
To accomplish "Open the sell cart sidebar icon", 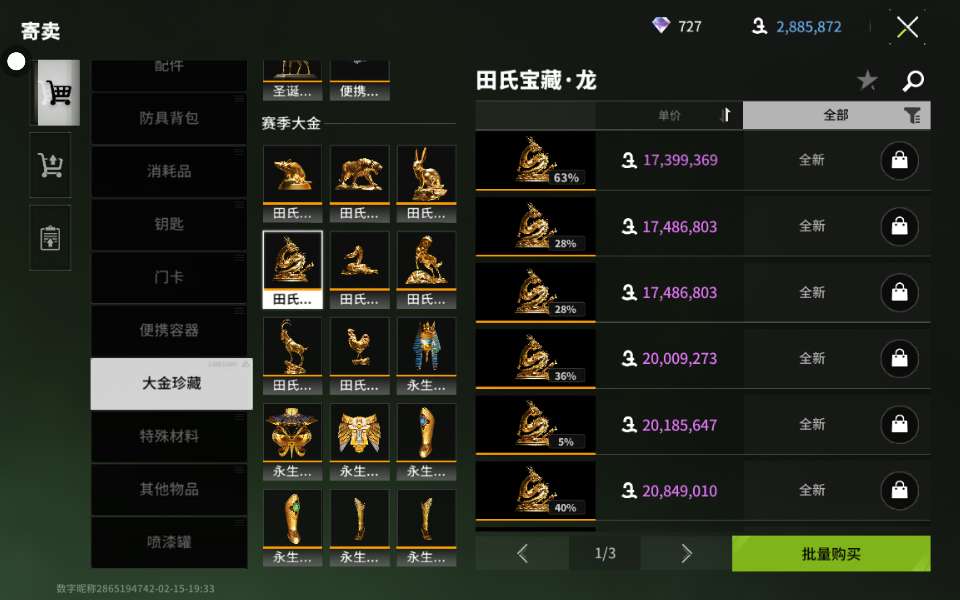I will click(x=50, y=165).
